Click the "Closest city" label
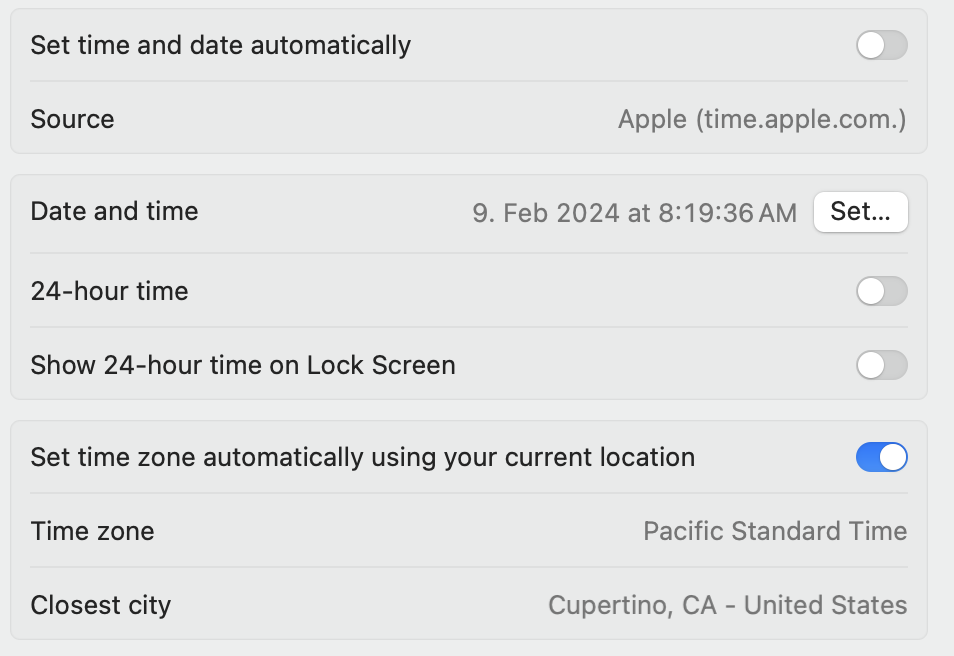This screenshot has width=954, height=656. (x=101, y=605)
